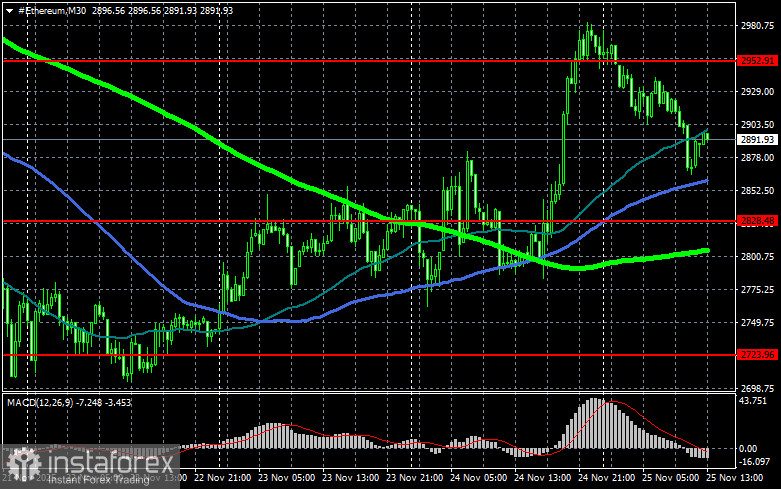Click the 24 Nov 13:00 time label

[x=542, y=478]
